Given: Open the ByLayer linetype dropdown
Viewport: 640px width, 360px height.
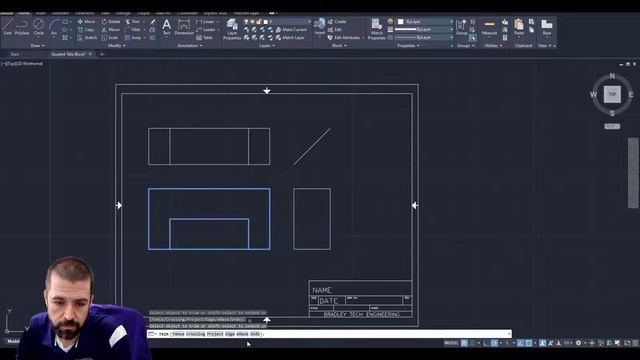Looking at the screenshot, I should point(424,37).
